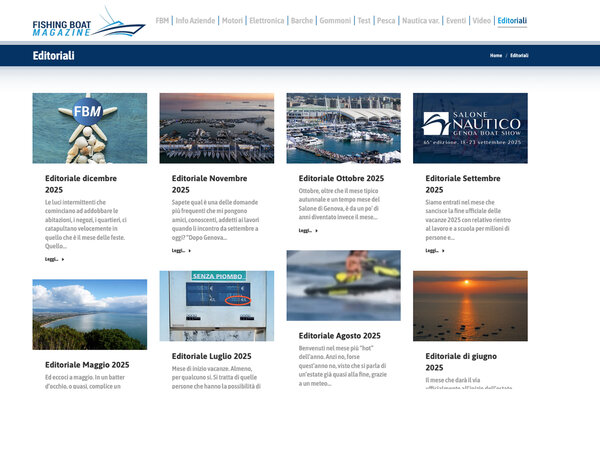Viewport: 600px width, 450px height.
Task: Select Motori in navigation bar
Action: [x=232, y=20]
